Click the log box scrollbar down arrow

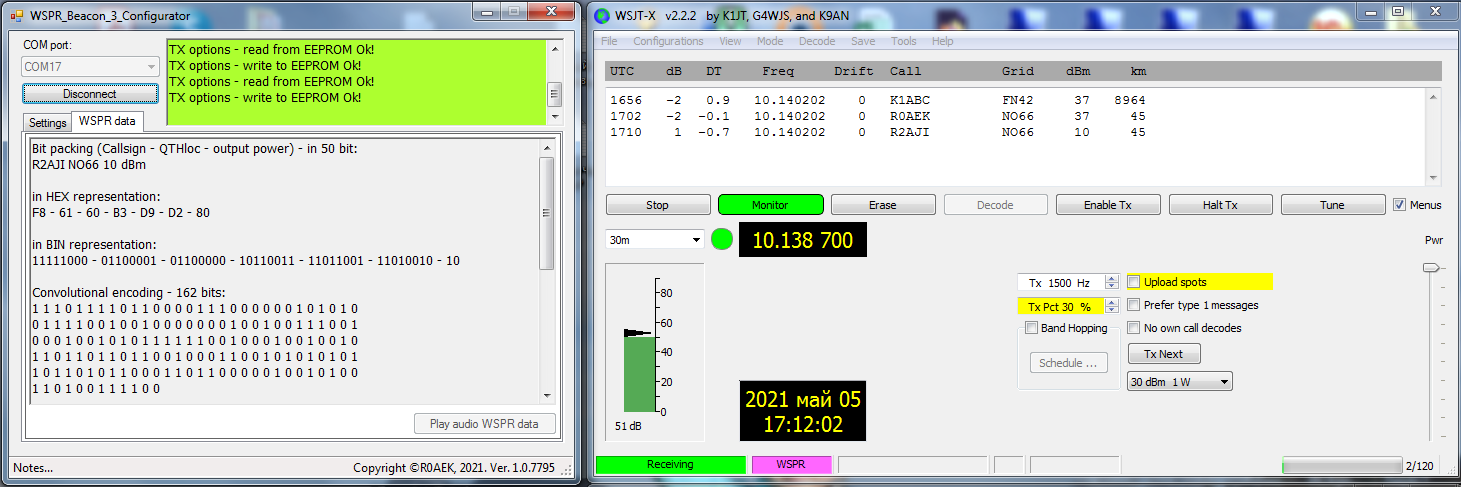coord(554,116)
